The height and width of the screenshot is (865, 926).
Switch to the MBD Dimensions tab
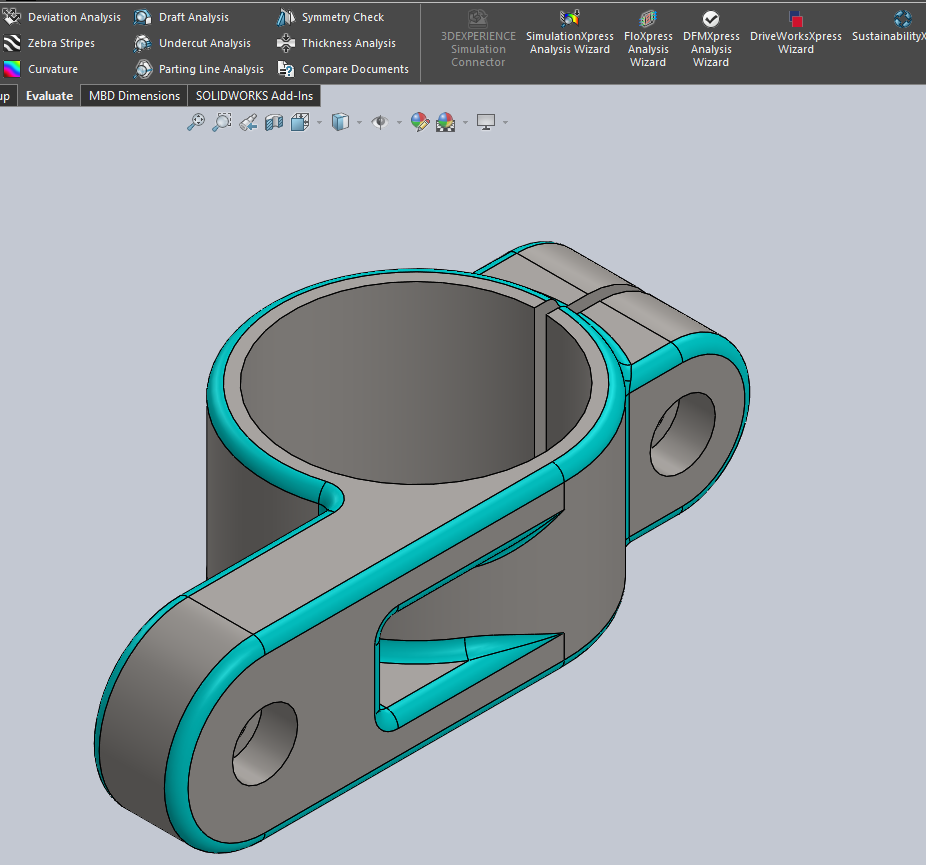pyautogui.click(x=133, y=95)
